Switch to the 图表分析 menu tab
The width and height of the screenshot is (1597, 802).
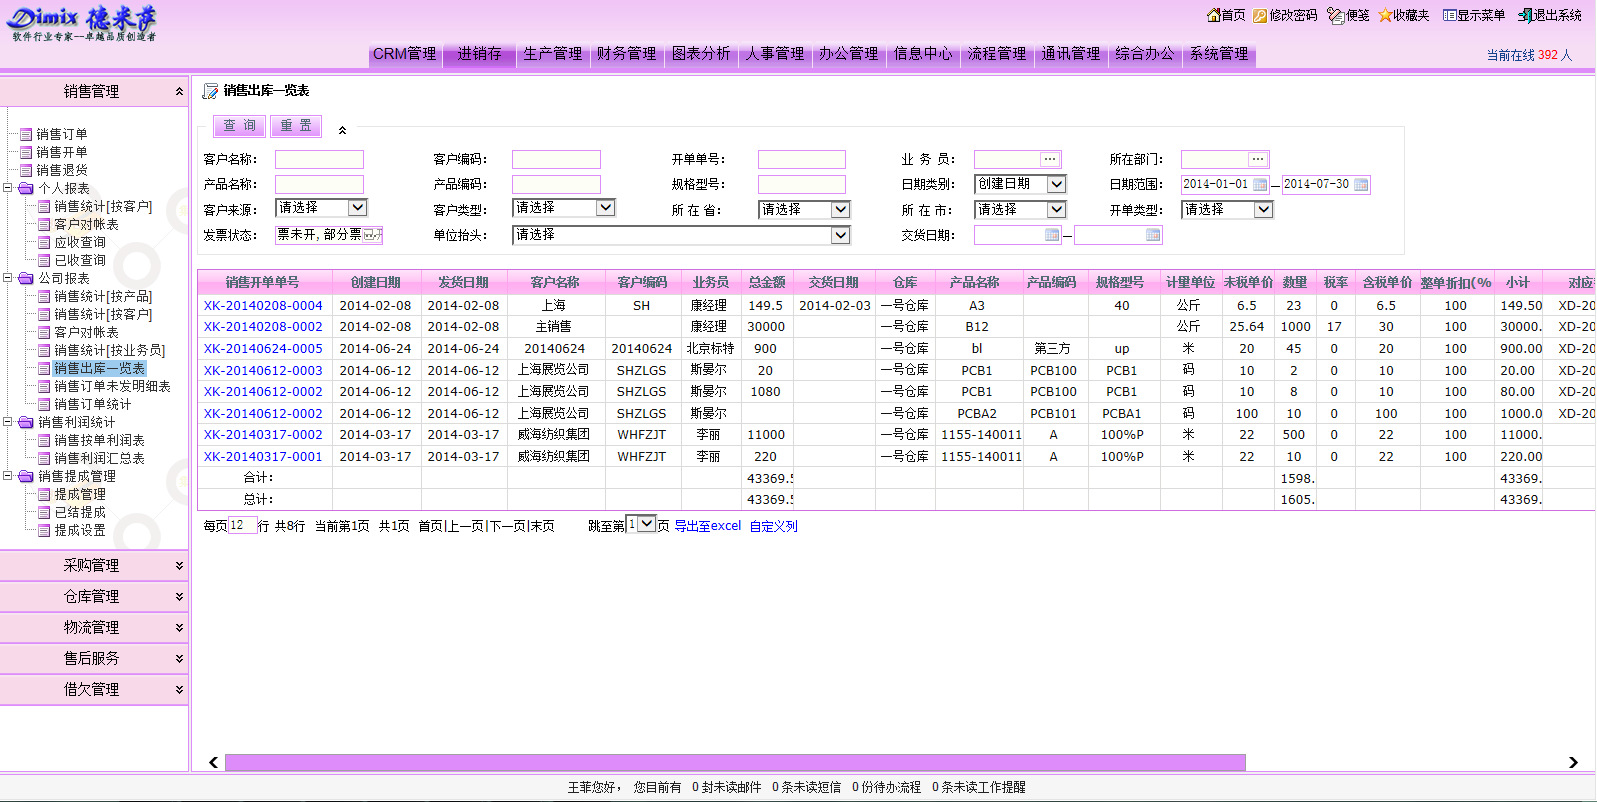[x=701, y=54]
